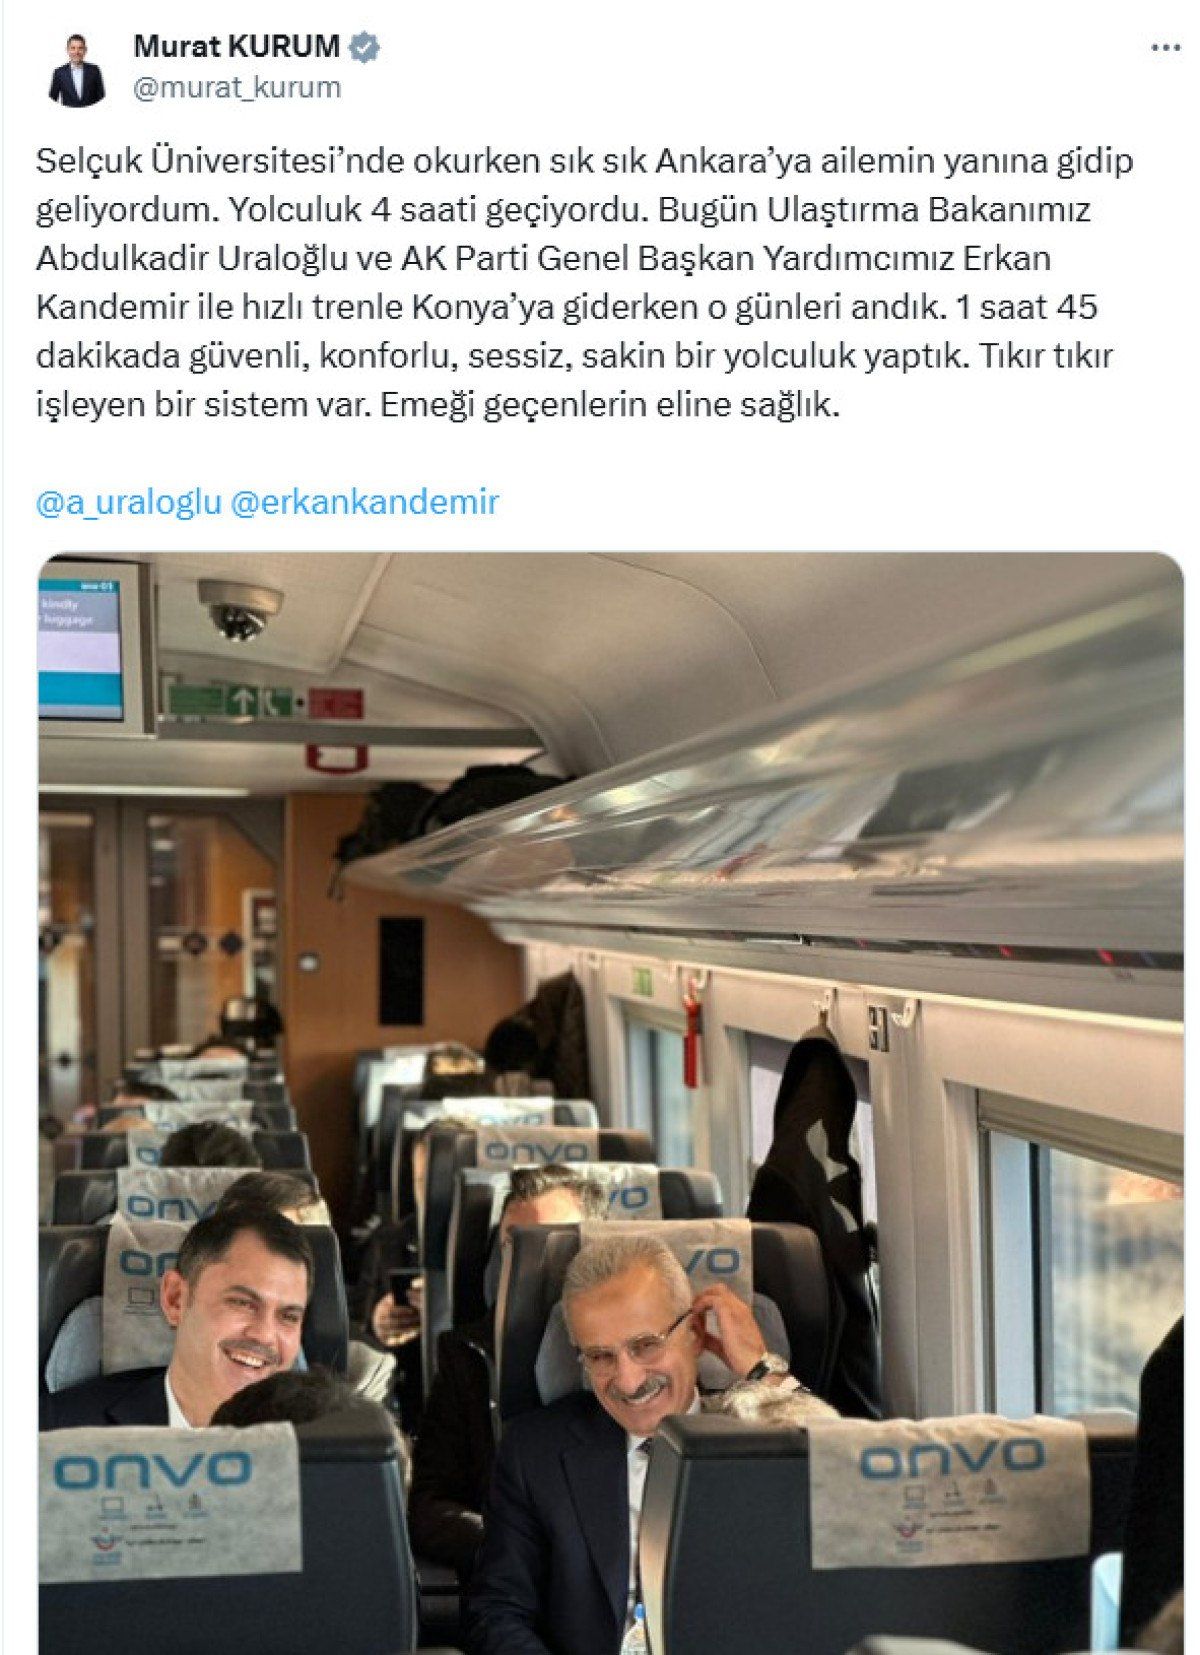
Task: Click the green emergency exit sign in photo
Action: [232, 700]
